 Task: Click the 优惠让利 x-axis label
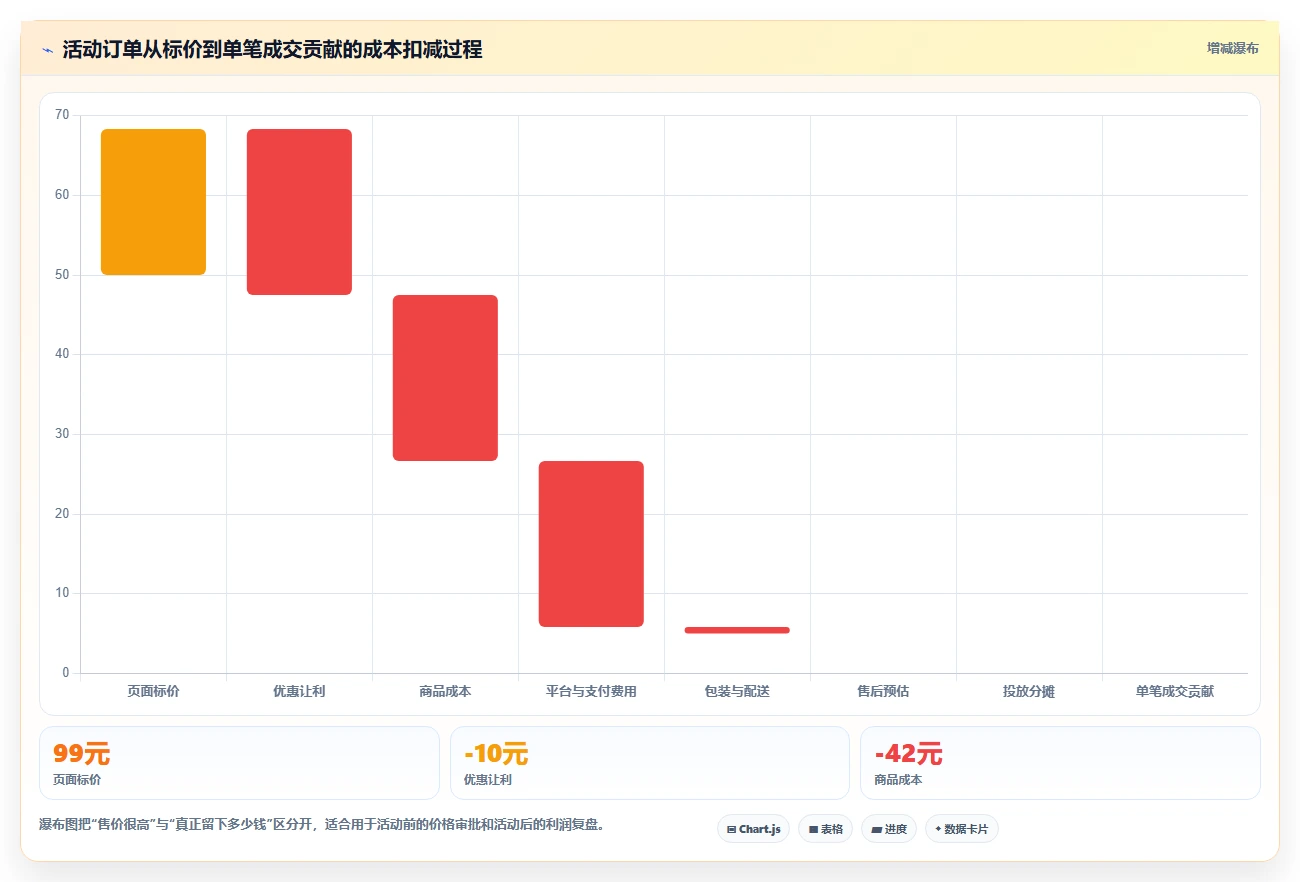click(299, 691)
